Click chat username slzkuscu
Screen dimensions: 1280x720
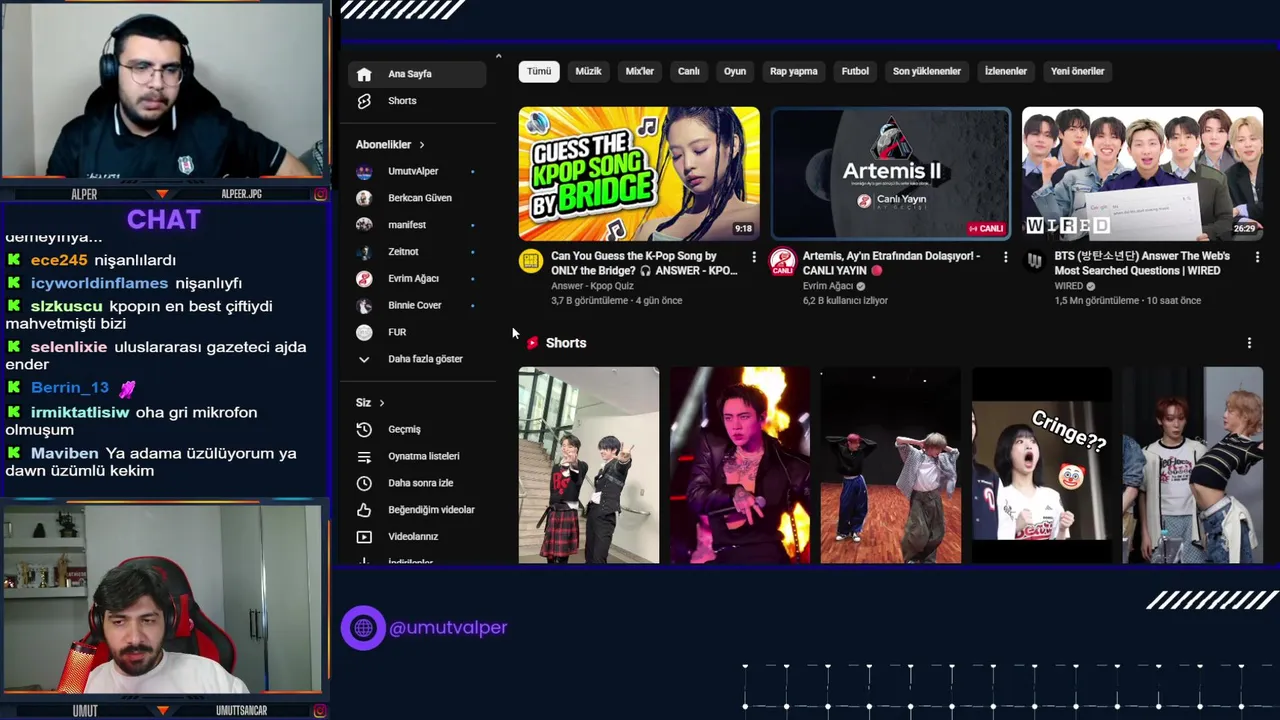pyautogui.click(x=67, y=307)
